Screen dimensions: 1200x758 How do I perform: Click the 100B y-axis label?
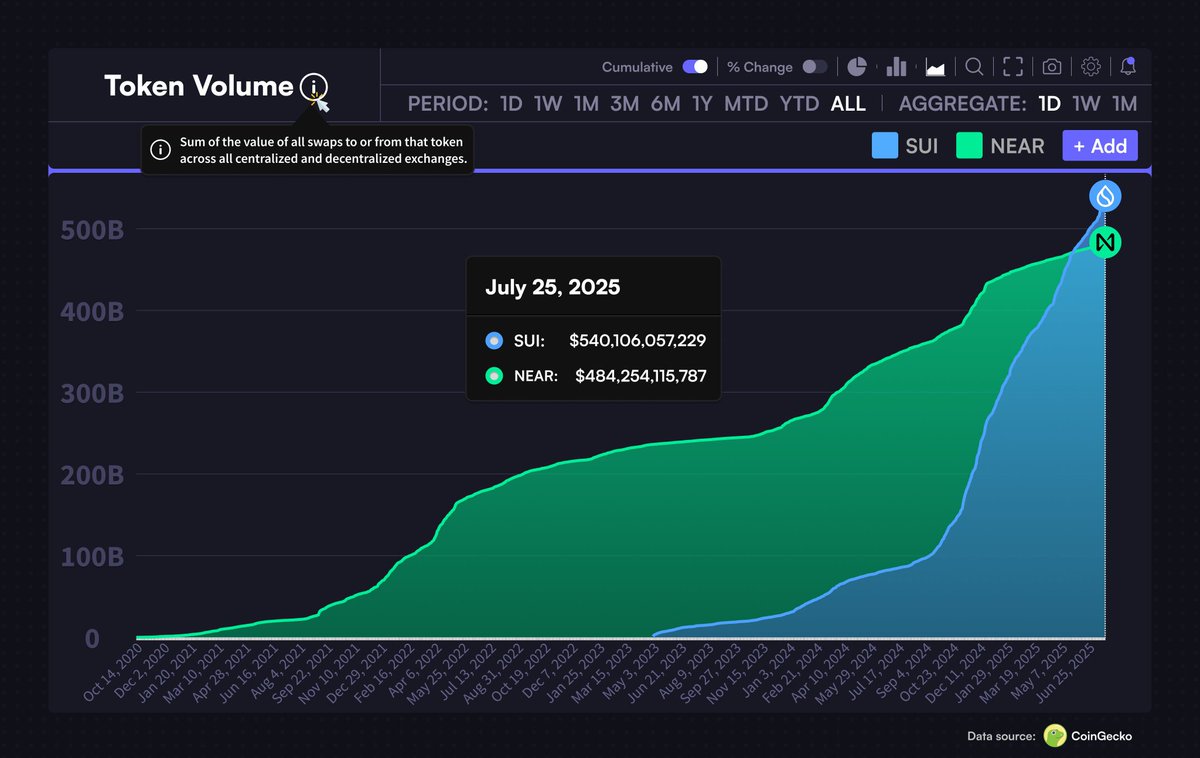(91, 556)
